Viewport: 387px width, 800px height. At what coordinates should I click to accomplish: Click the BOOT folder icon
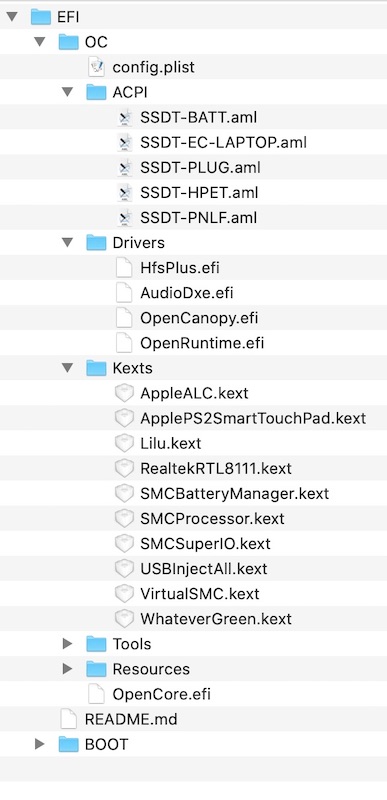[68, 744]
